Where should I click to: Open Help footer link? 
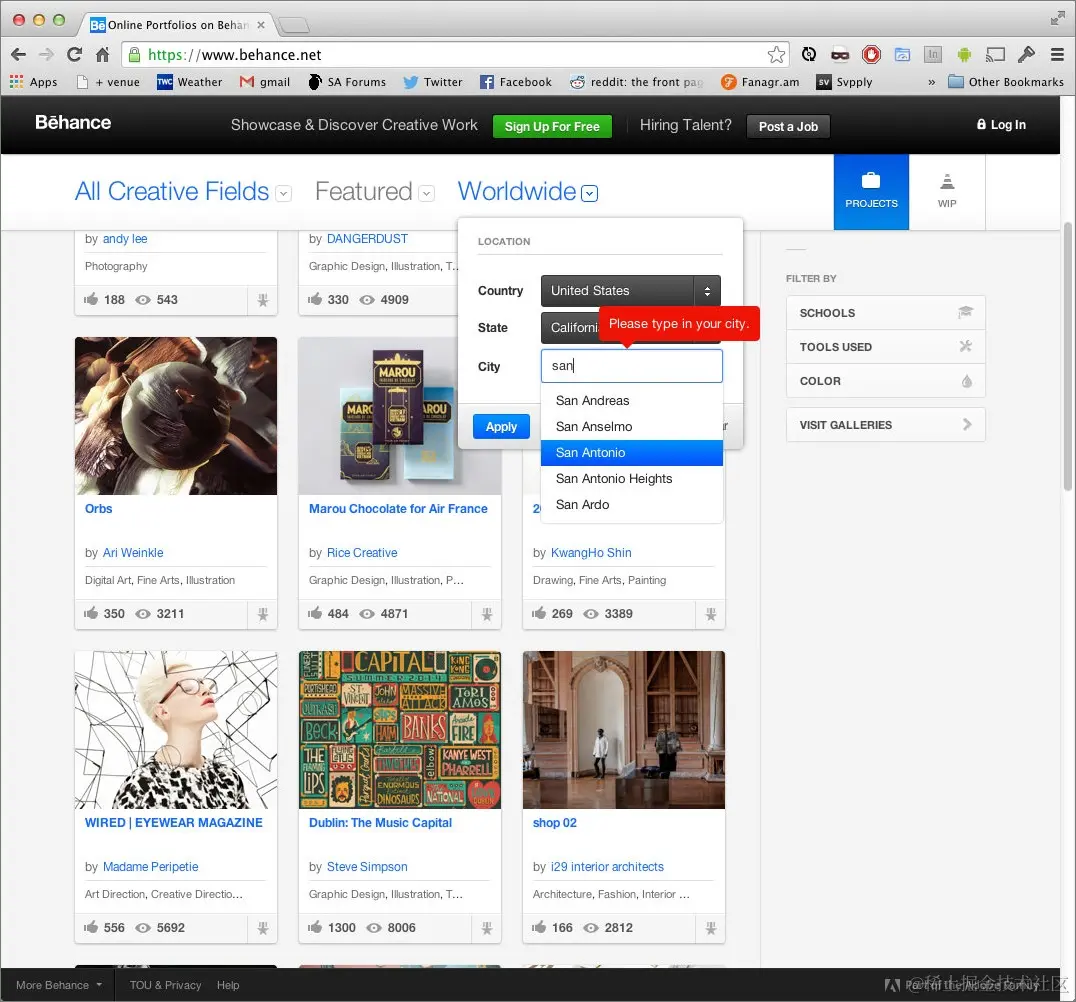228,985
